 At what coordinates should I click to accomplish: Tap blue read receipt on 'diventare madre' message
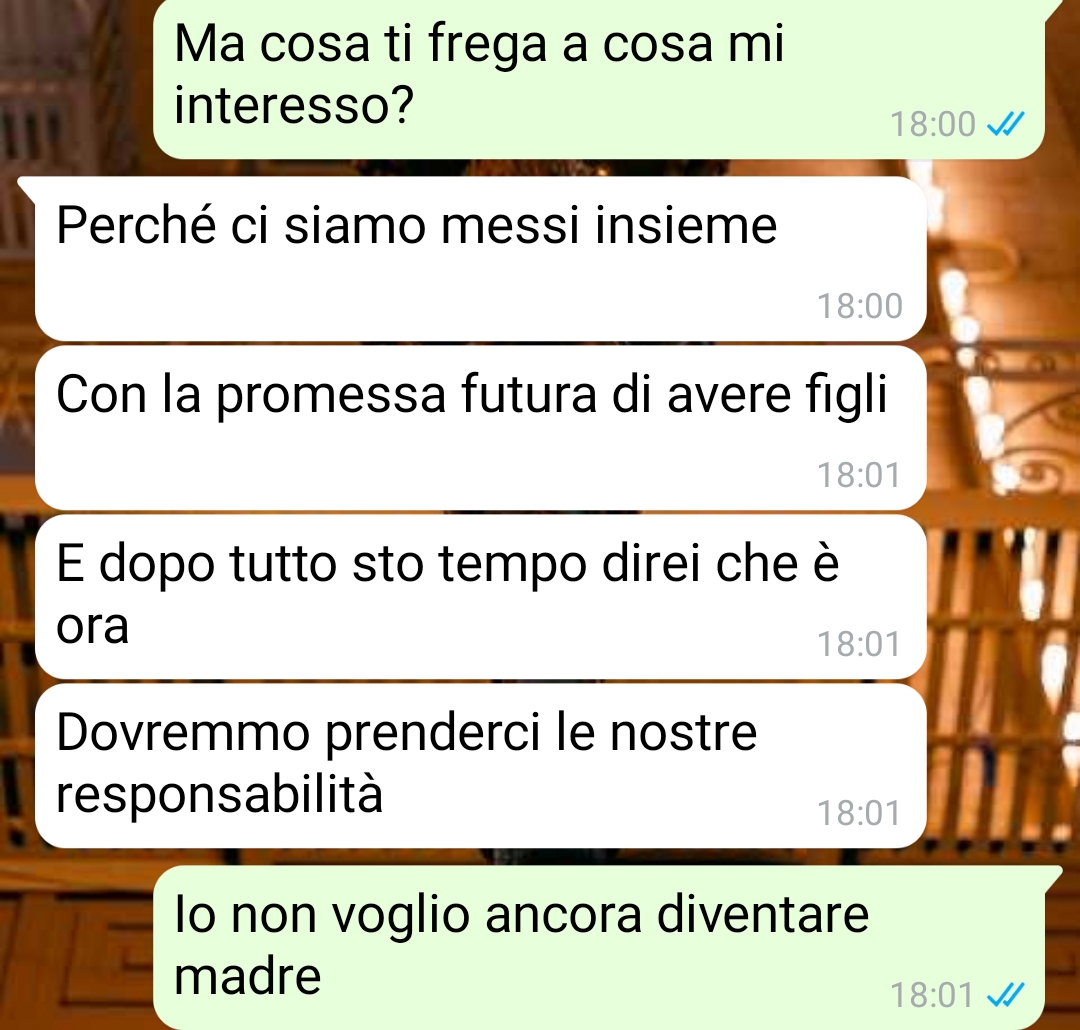pos(1006,995)
